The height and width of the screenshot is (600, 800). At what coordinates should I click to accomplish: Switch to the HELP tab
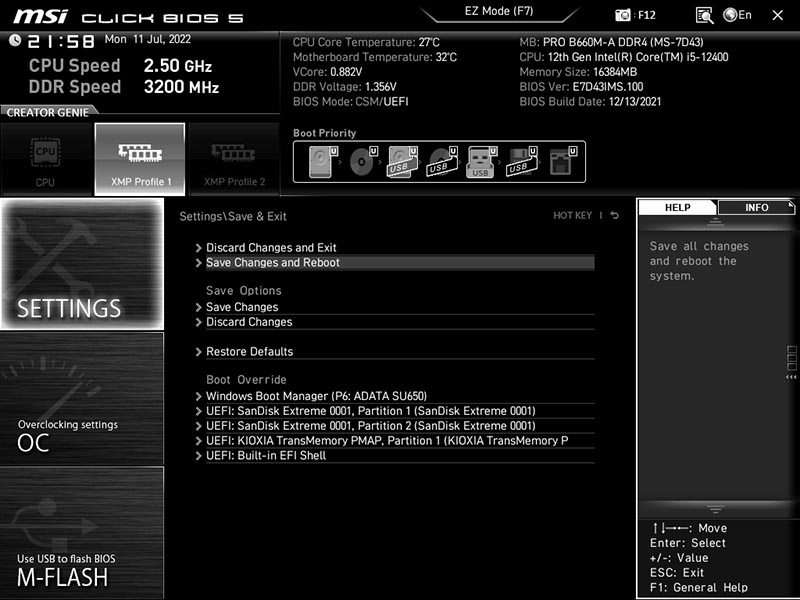click(678, 207)
